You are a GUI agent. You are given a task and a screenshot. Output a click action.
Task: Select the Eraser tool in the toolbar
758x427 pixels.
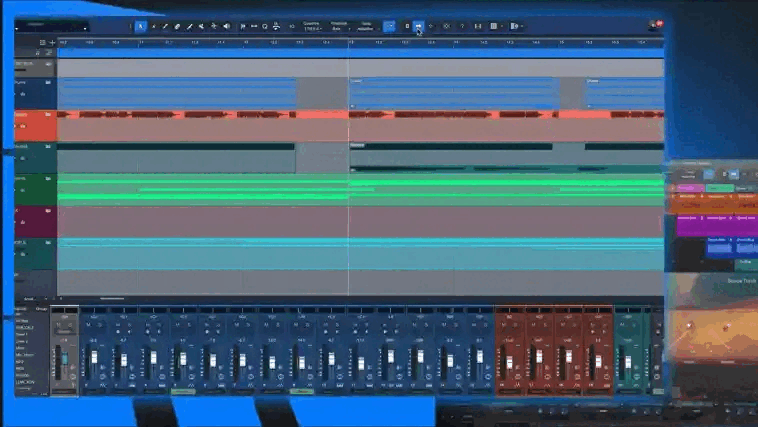[x=177, y=26]
